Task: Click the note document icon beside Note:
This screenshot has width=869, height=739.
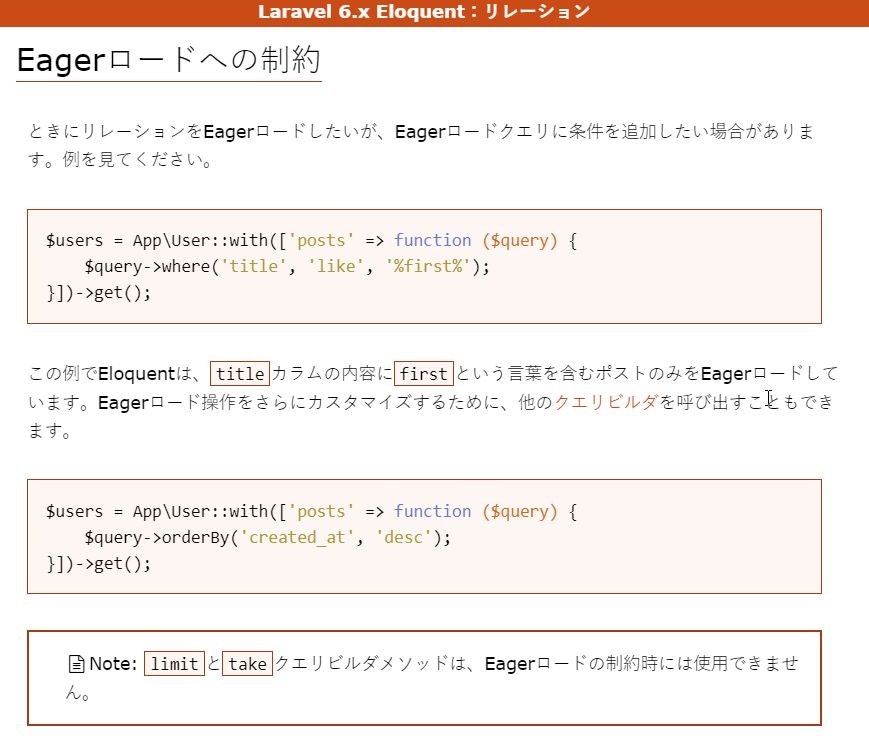Action: pyautogui.click(x=76, y=664)
